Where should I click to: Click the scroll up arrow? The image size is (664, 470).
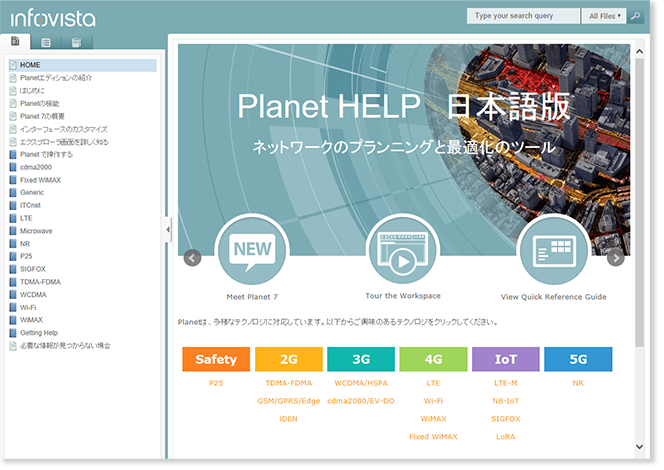639,52
